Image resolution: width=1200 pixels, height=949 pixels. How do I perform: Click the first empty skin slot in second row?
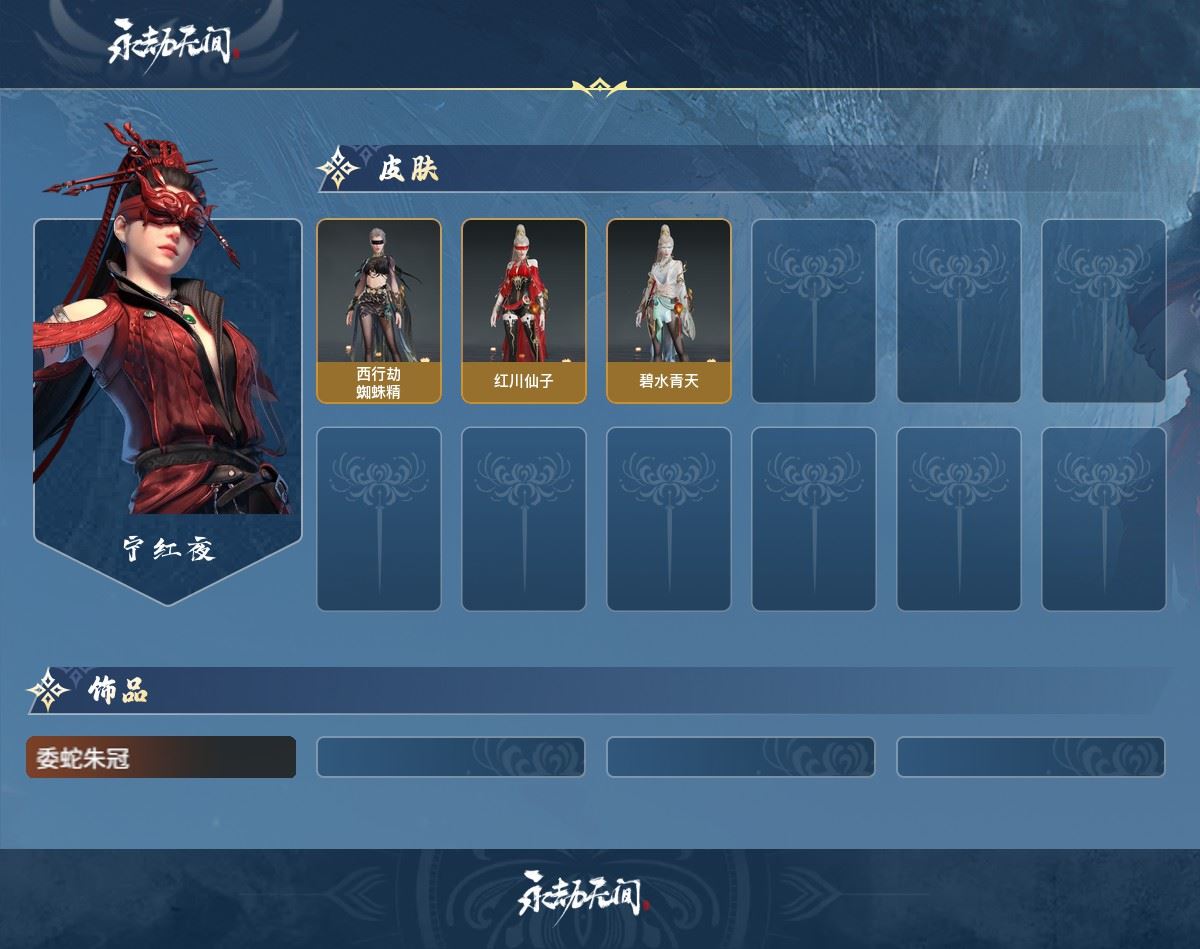pyautogui.click(x=379, y=519)
